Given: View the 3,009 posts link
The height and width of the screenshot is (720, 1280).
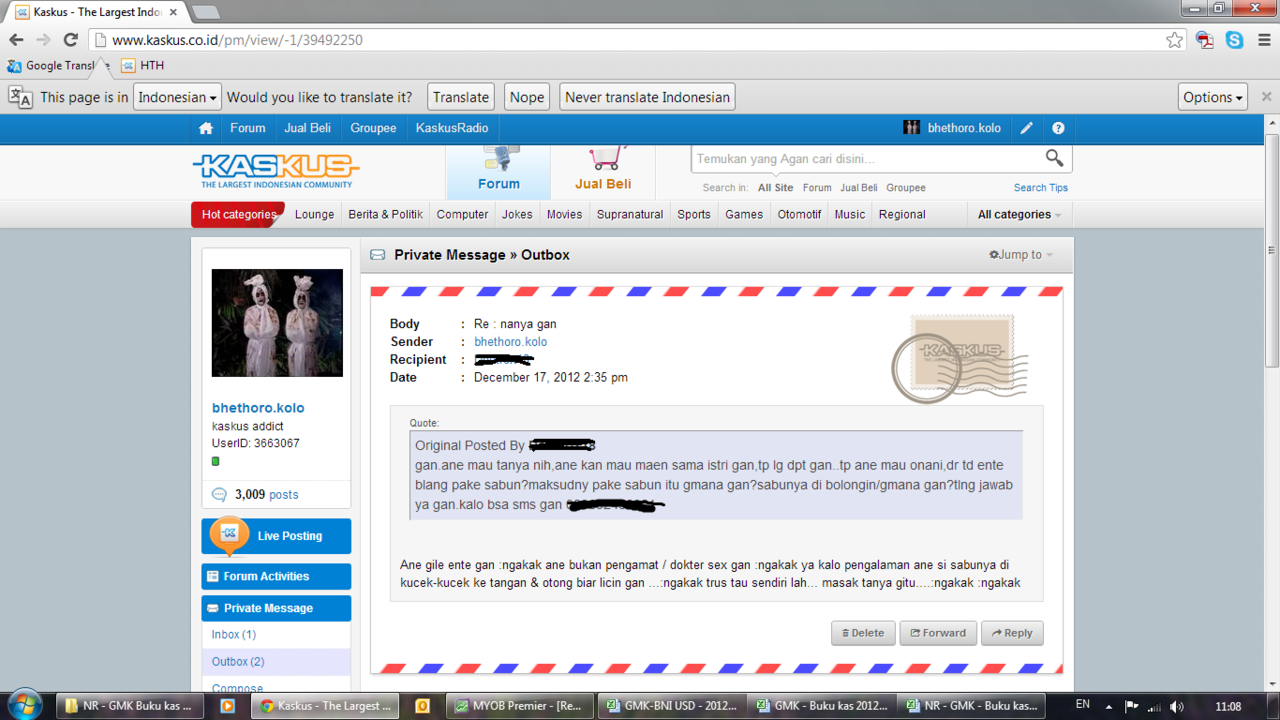Looking at the screenshot, I should (266, 495).
